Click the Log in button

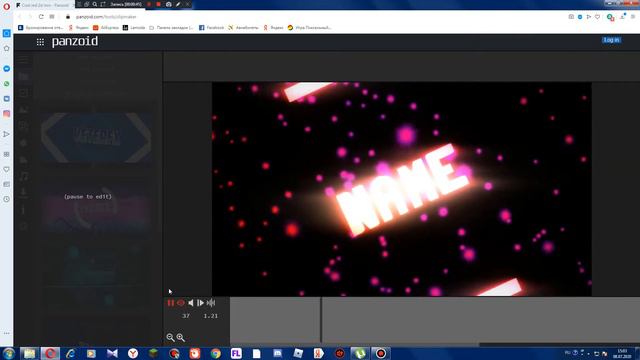click(x=611, y=40)
